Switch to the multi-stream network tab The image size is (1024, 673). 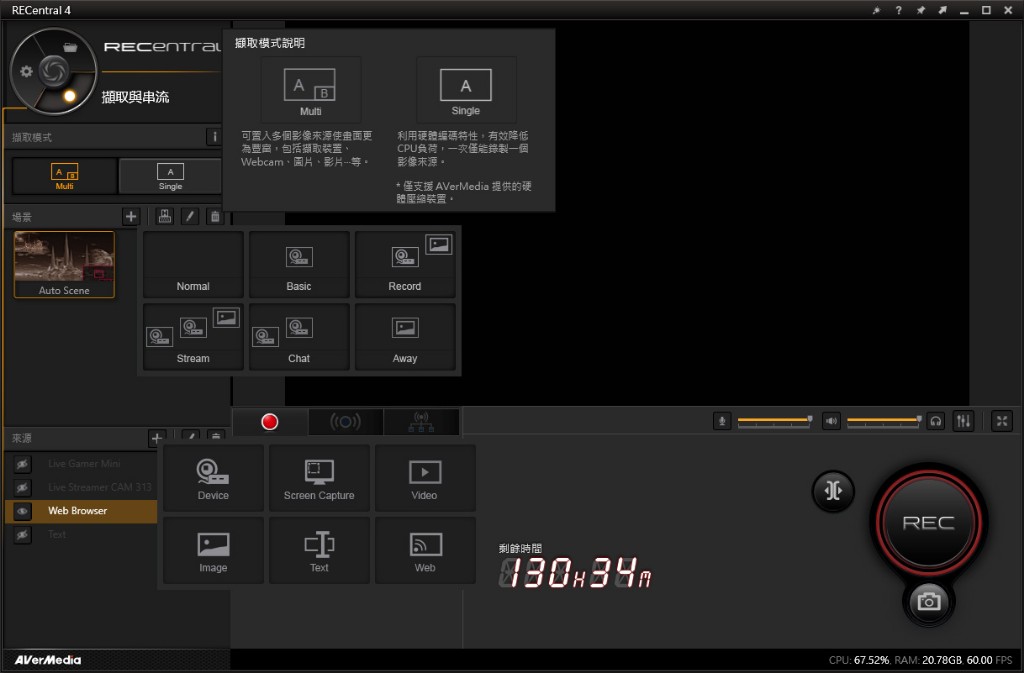coord(421,422)
